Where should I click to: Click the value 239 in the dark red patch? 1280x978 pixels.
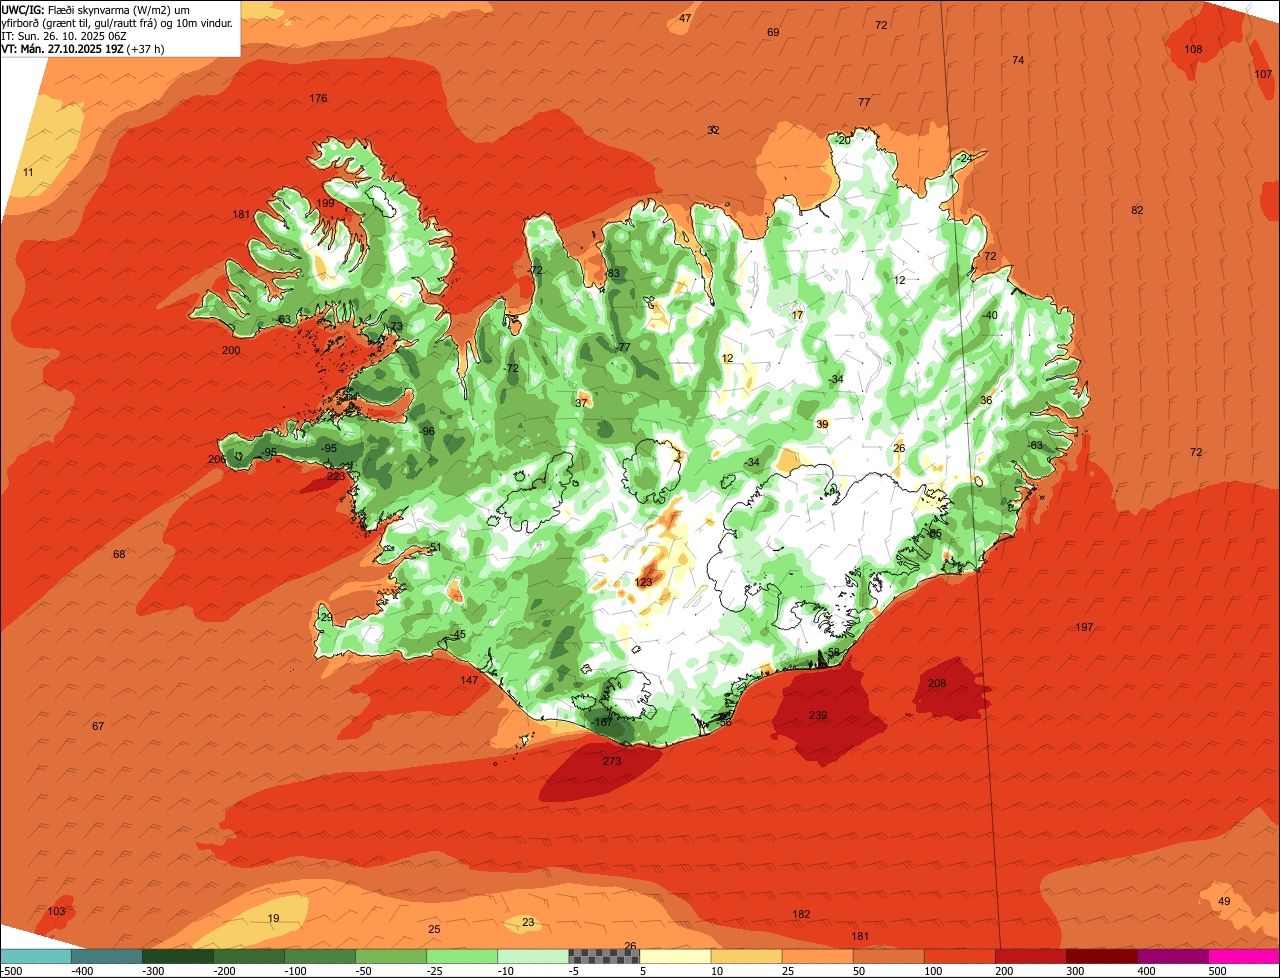tap(818, 715)
